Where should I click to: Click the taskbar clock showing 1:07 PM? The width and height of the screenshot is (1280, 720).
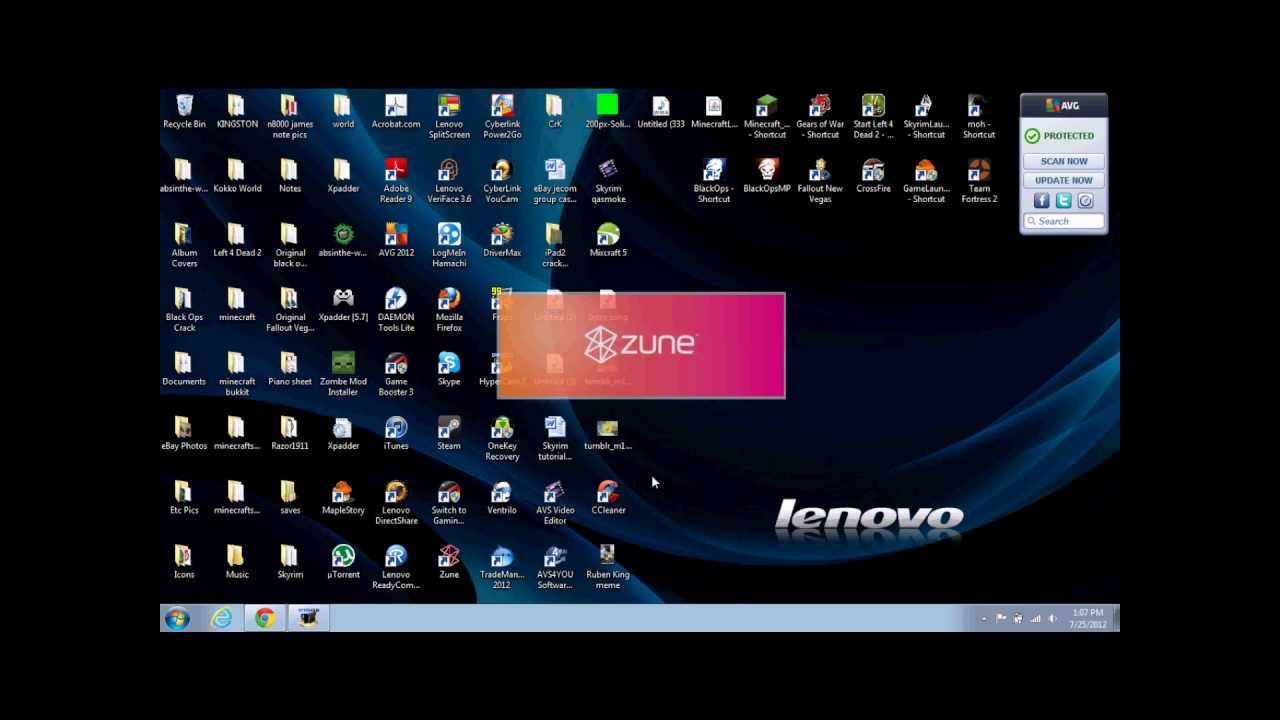pos(1087,619)
